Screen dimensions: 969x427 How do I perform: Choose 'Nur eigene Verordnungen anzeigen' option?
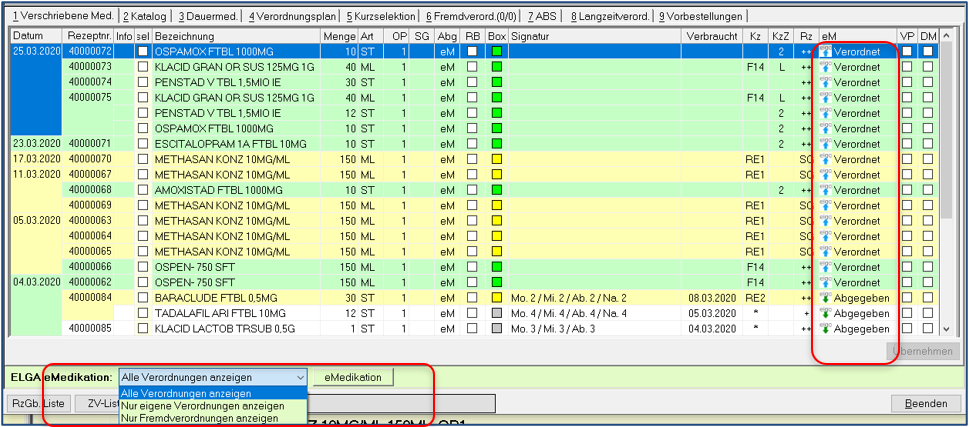(x=213, y=406)
